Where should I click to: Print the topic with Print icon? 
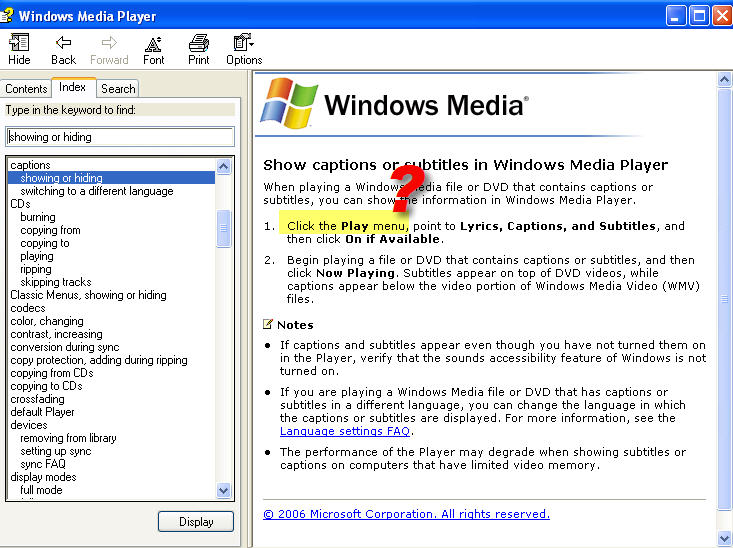click(199, 43)
